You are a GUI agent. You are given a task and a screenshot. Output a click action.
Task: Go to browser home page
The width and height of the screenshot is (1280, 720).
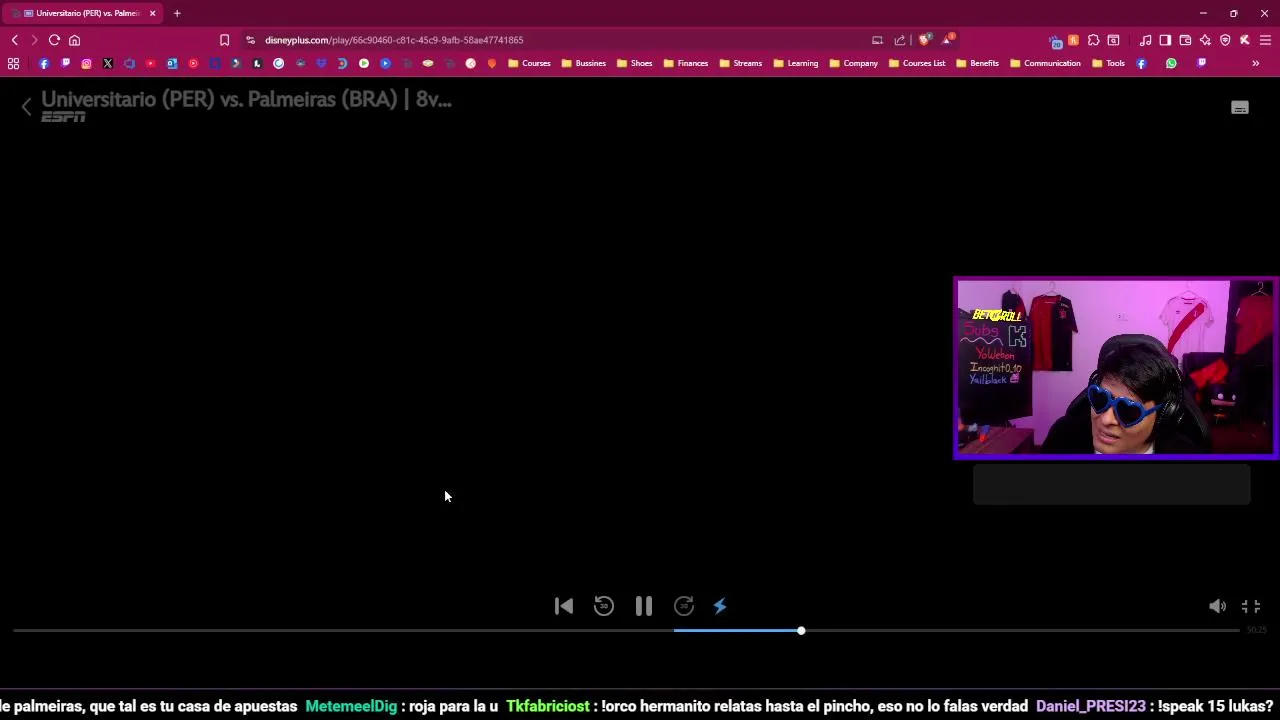click(74, 40)
